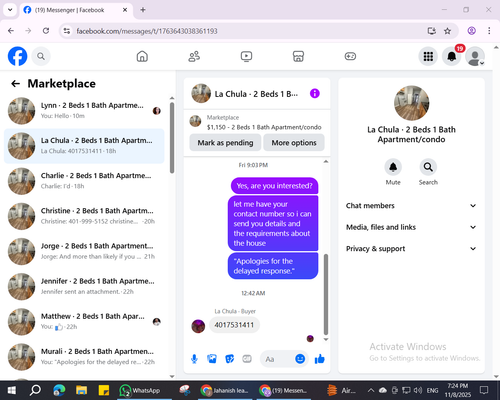Open the Facebook logo home link
The height and width of the screenshot is (400, 500).
17,56
